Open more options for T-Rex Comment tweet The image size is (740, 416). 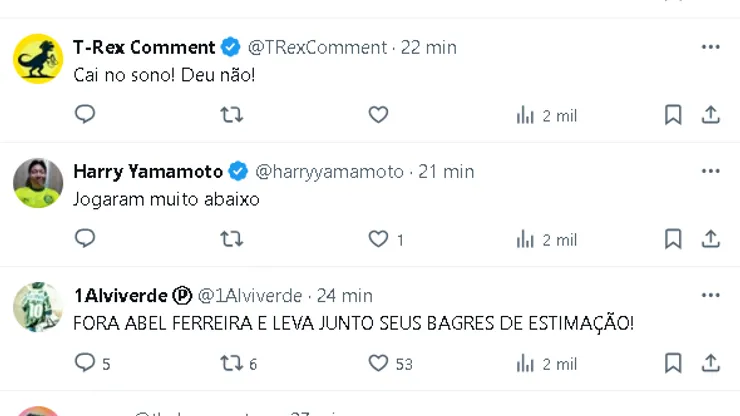[x=710, y=47]
